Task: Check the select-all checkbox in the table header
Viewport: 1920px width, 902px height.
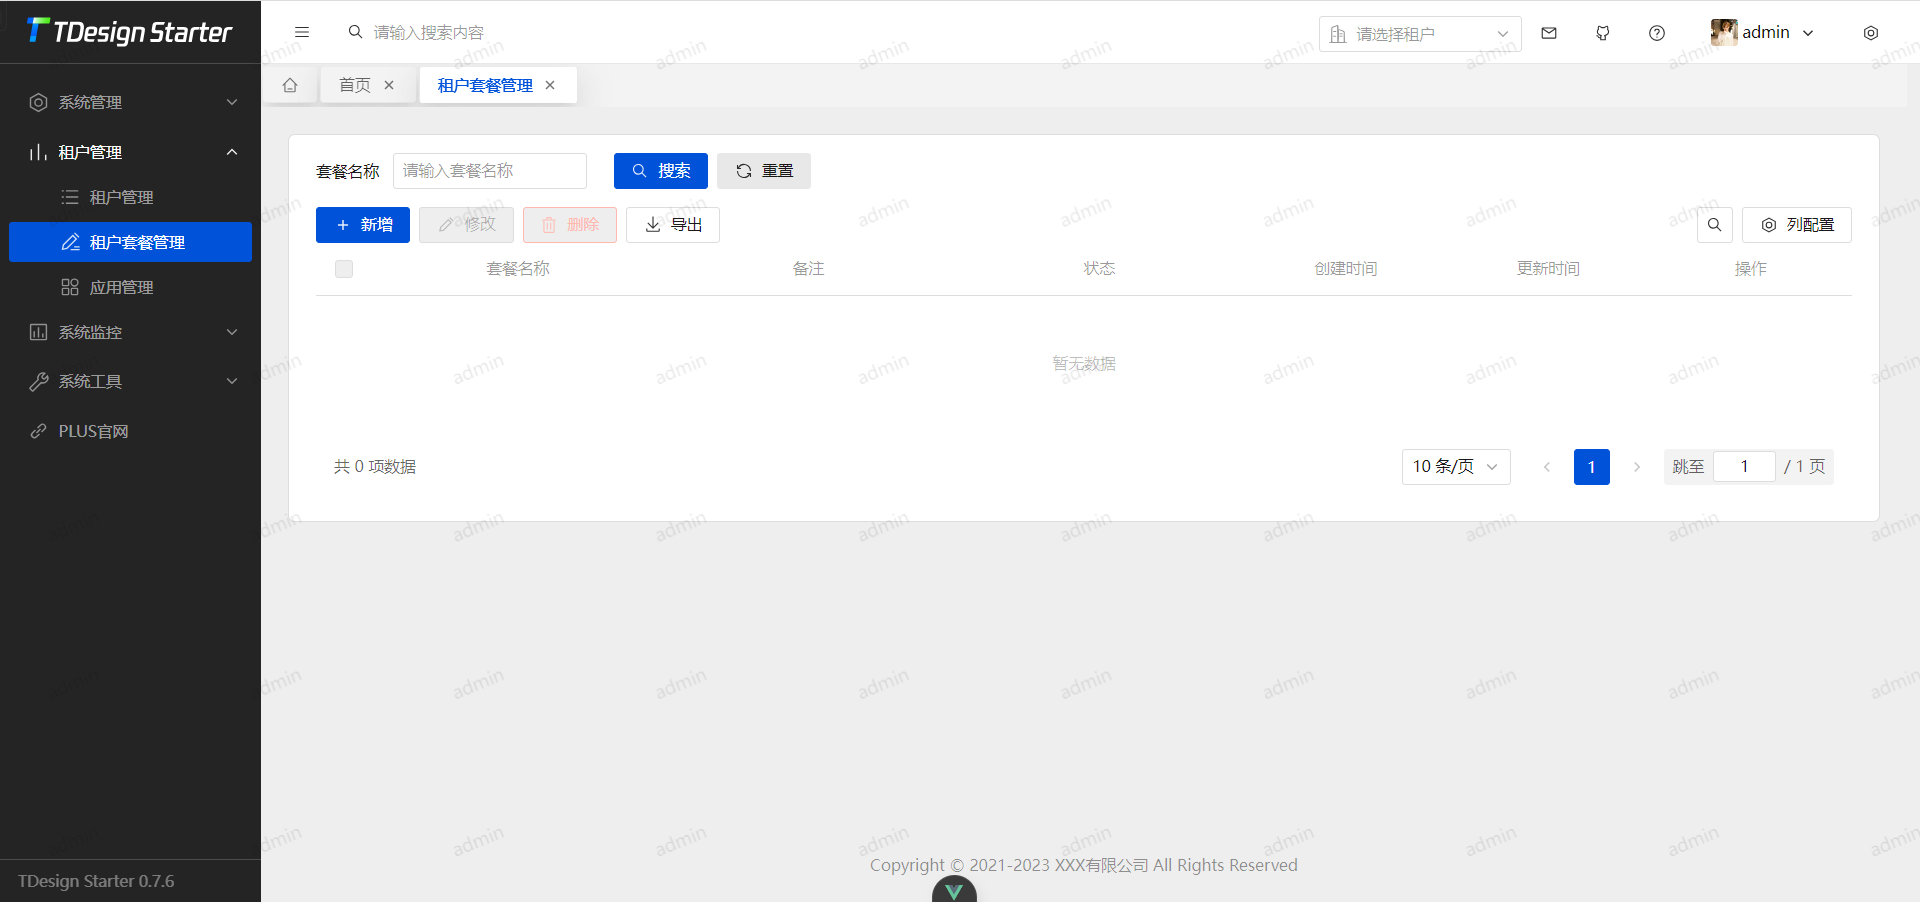Action: click(x=343, y=268)
